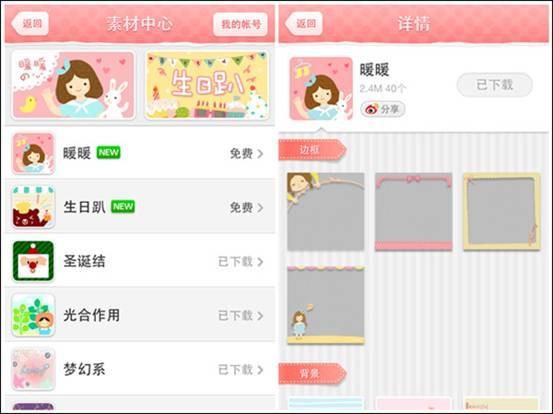Choose the yellow border frame thumbnail
Image resolution: width=553 pixels, height=414 pixels.
502,212
